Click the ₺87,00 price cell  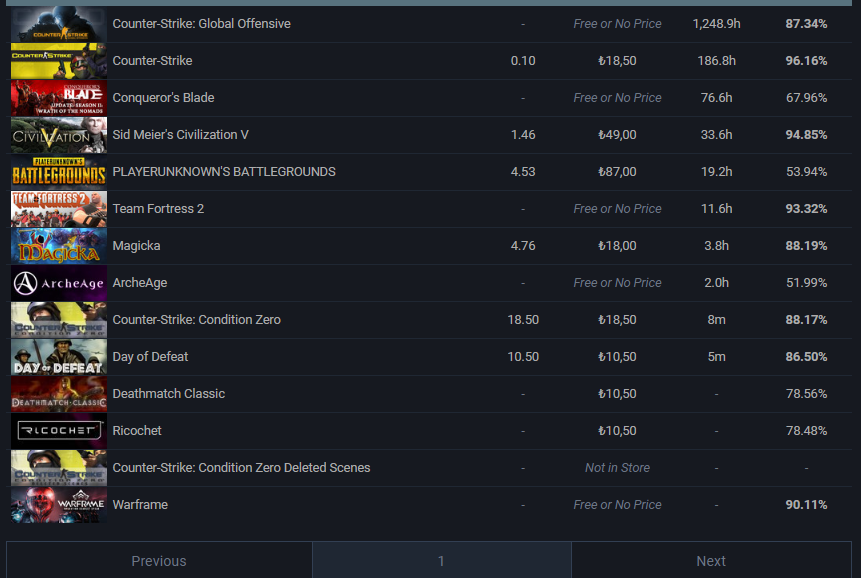pyautogui.click(x=617, y=172)
